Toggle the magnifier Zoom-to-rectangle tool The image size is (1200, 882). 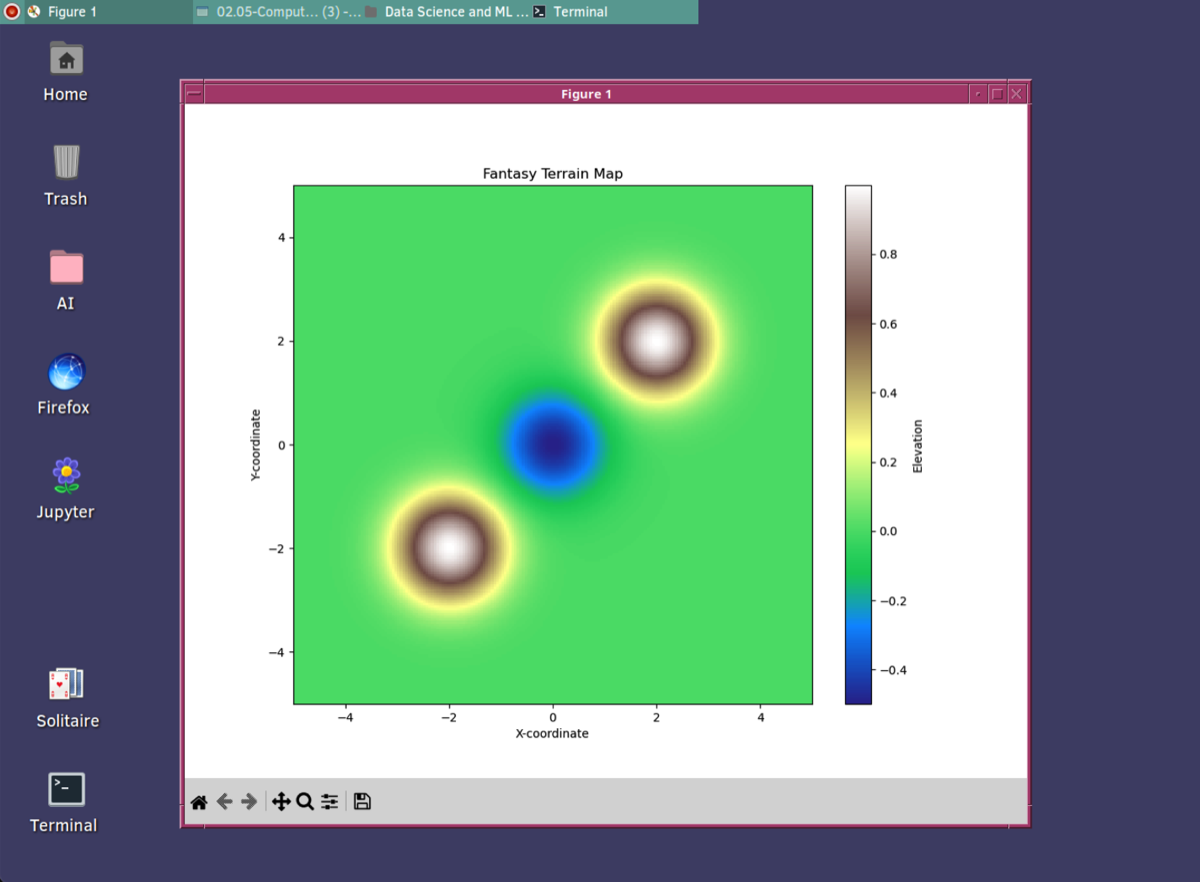point(305,802)
